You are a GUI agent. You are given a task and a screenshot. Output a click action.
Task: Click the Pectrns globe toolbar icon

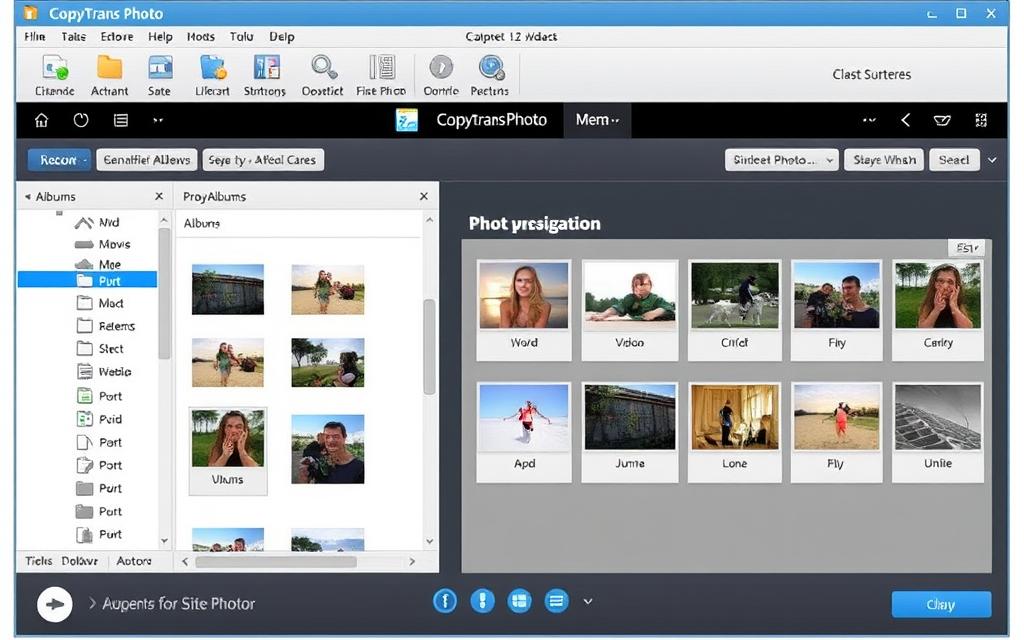click(490, 69)
